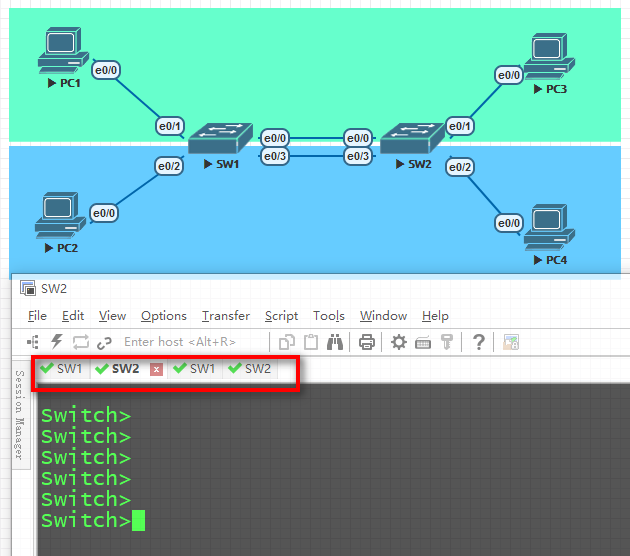Open the File menu
This screenshot has width=630, height=556.
pos(37,316)
